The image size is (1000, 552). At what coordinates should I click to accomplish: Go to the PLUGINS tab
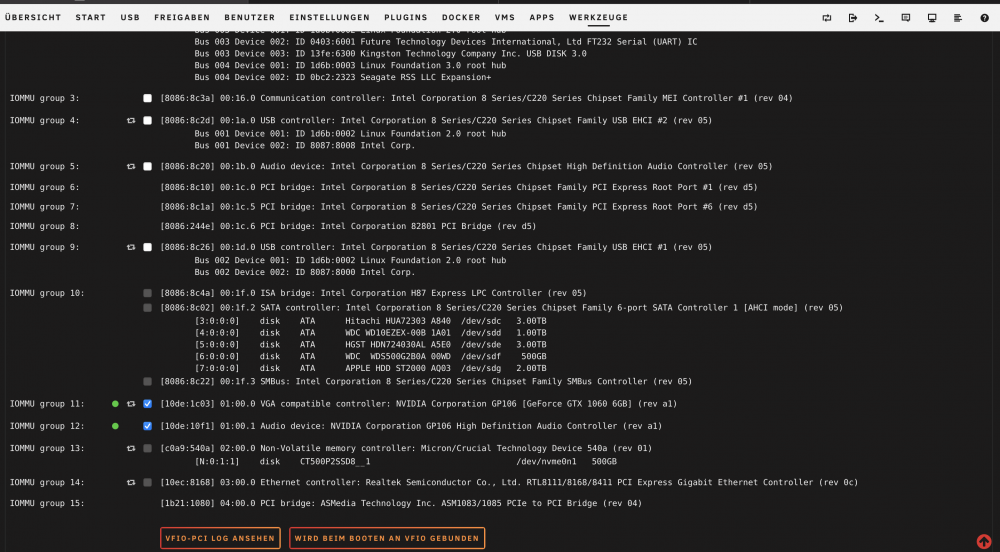point(406,18)
